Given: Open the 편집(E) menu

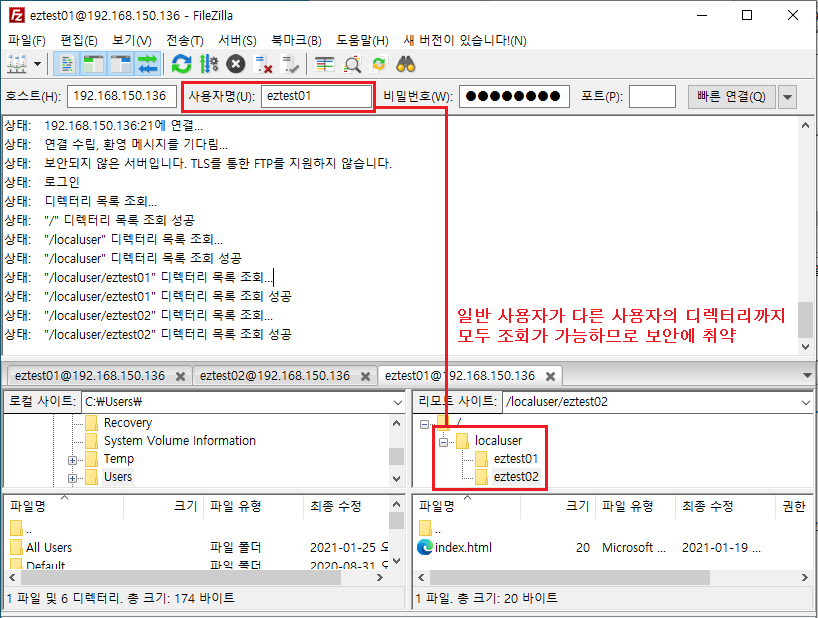Looking at the screenshot, I should click(x=79, y=40).
